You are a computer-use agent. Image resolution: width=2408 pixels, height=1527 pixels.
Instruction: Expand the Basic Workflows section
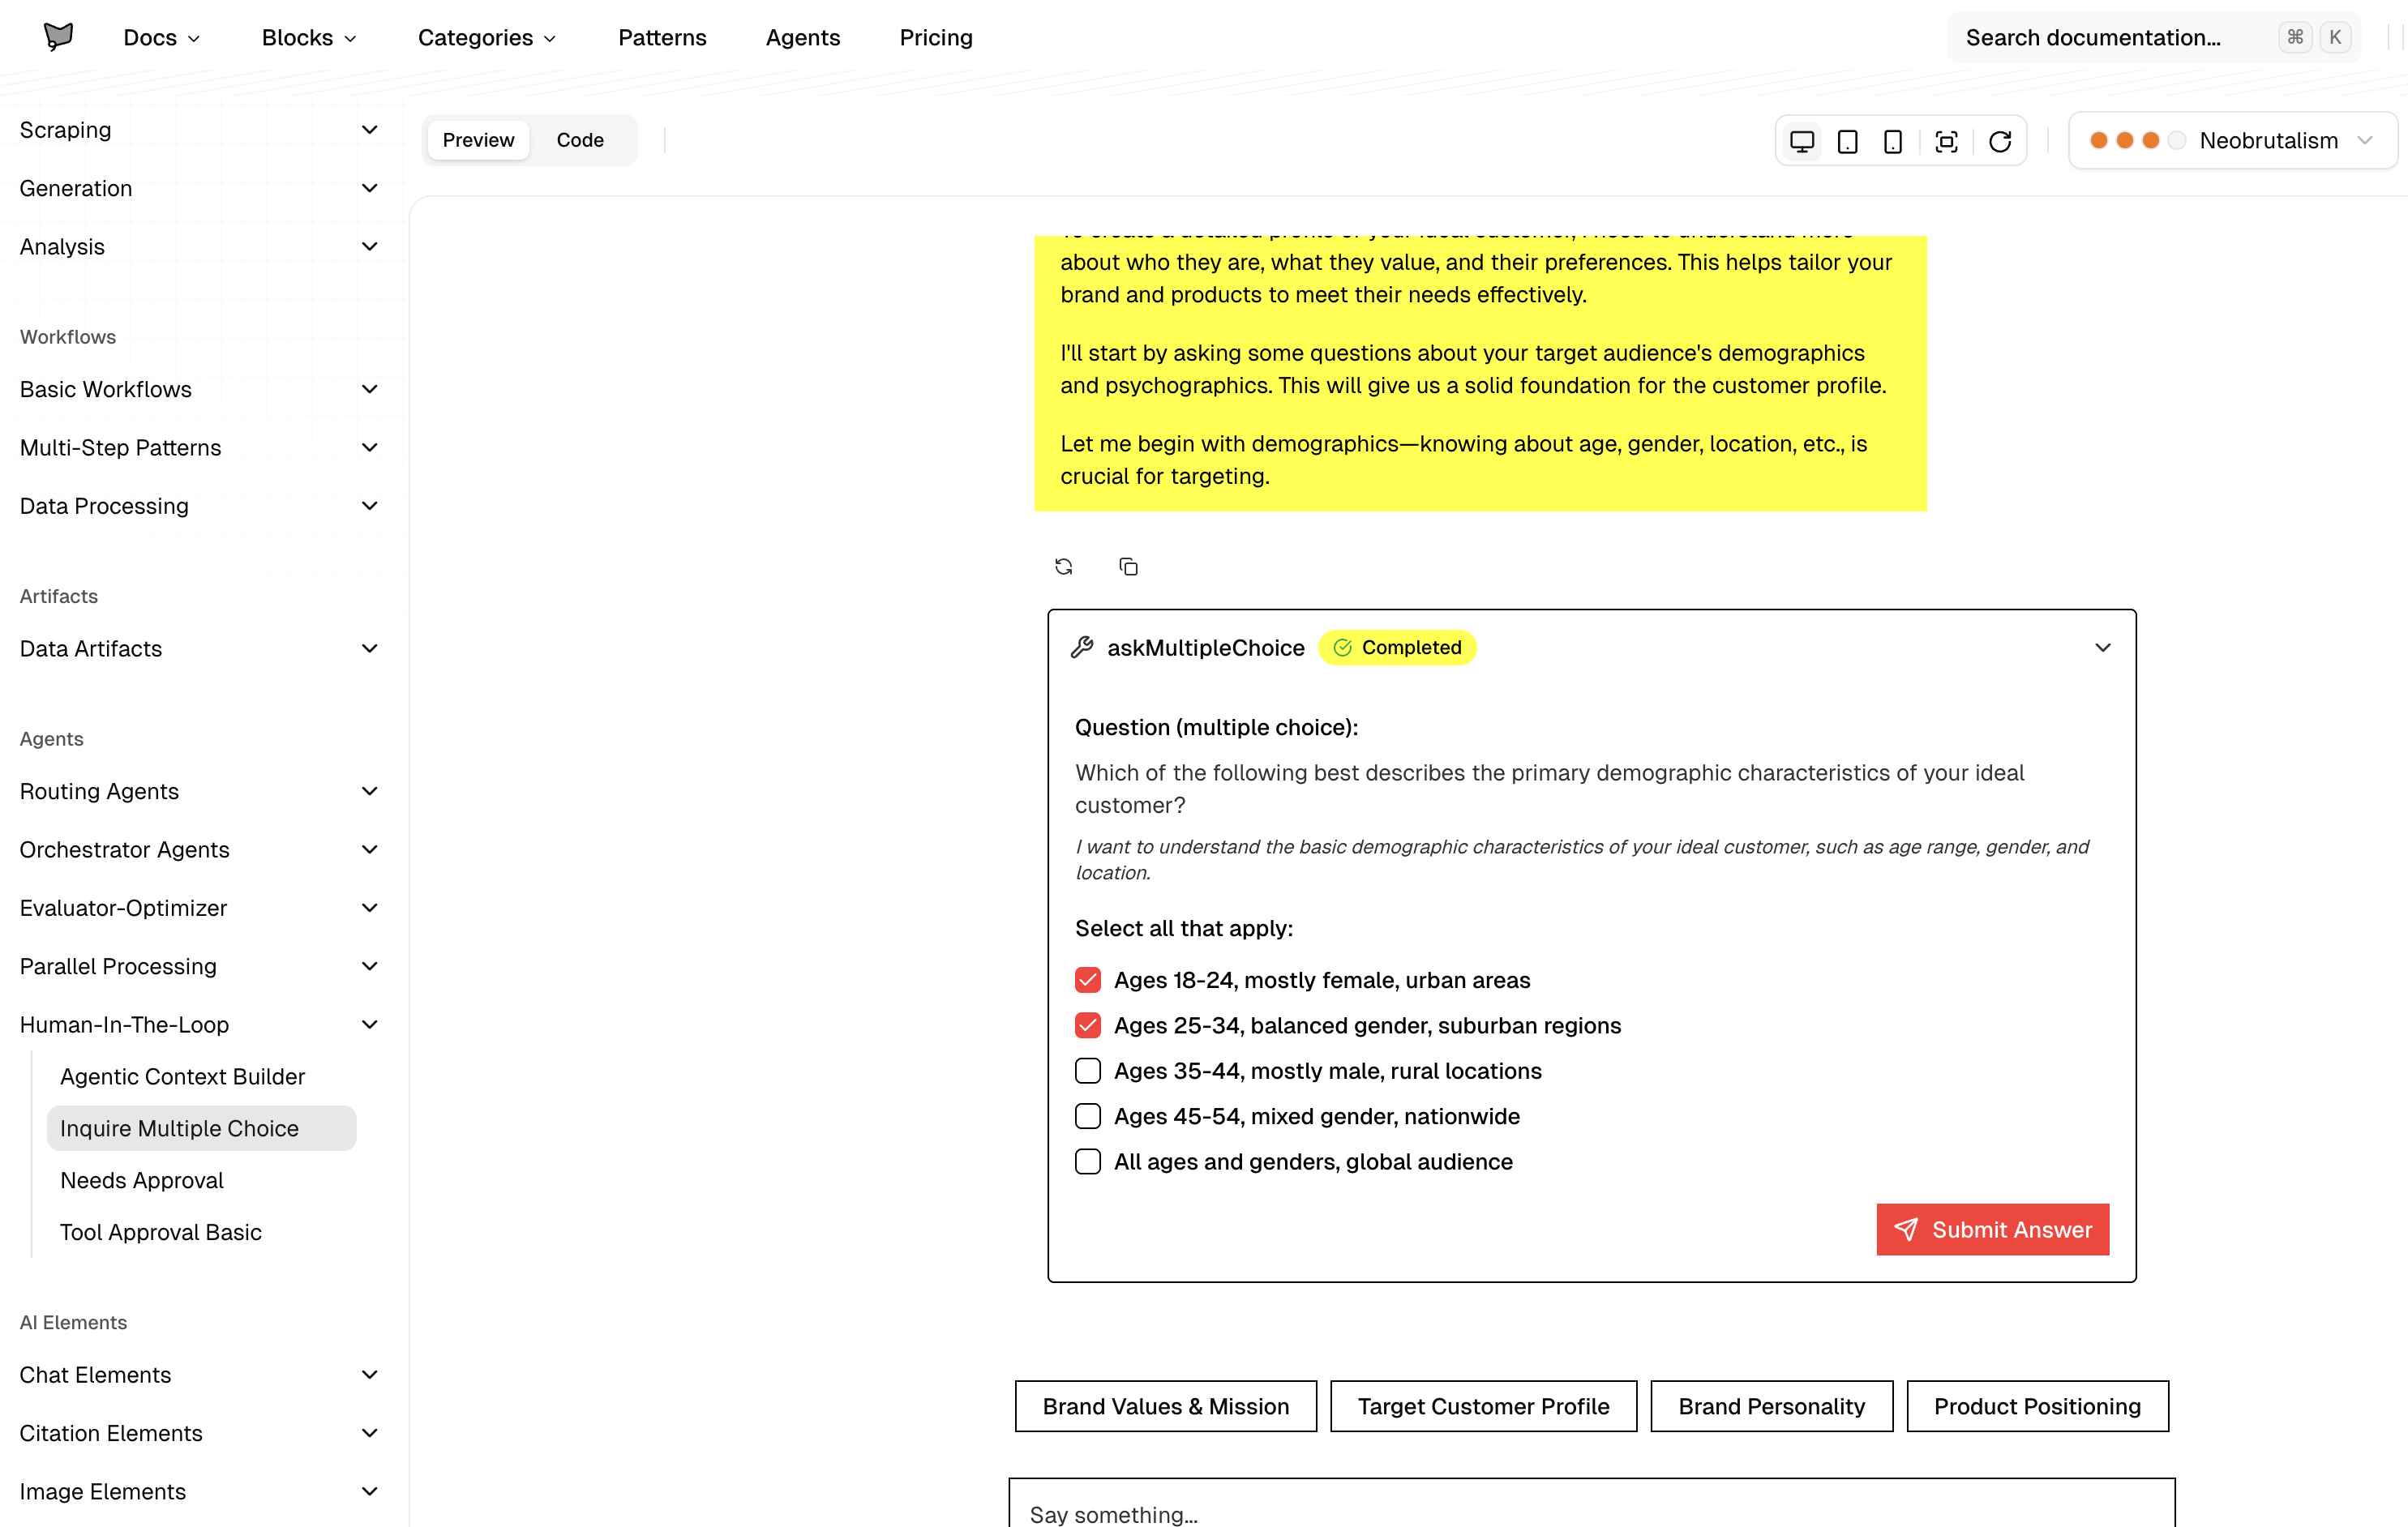199,389
